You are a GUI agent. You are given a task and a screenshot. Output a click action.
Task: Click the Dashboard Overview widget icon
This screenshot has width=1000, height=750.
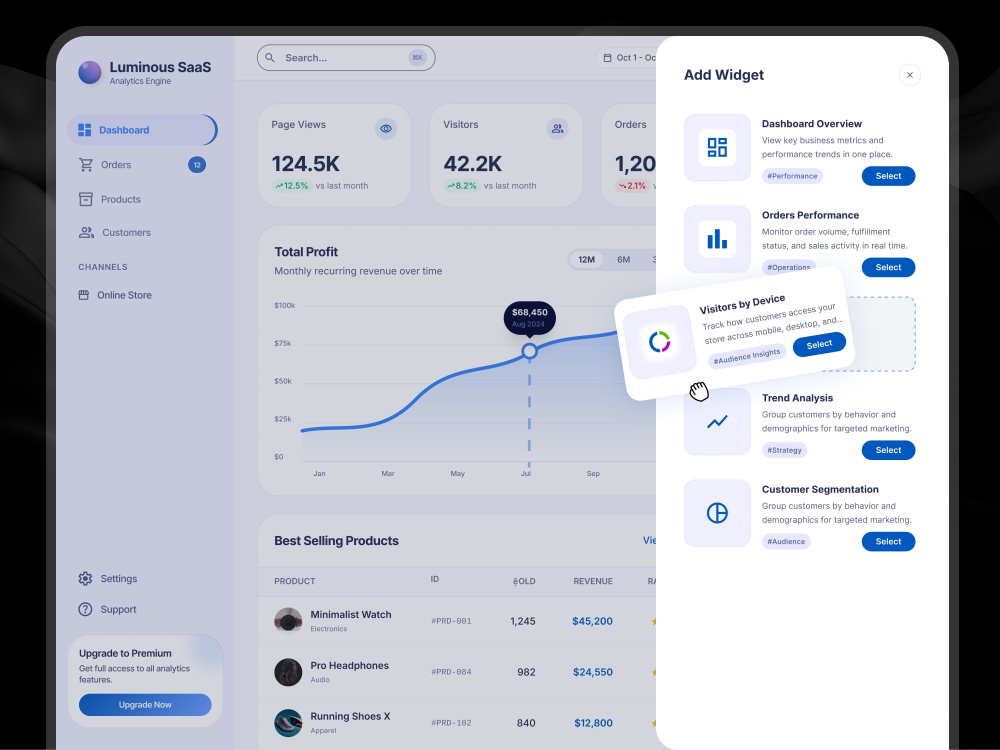point(717,147)
